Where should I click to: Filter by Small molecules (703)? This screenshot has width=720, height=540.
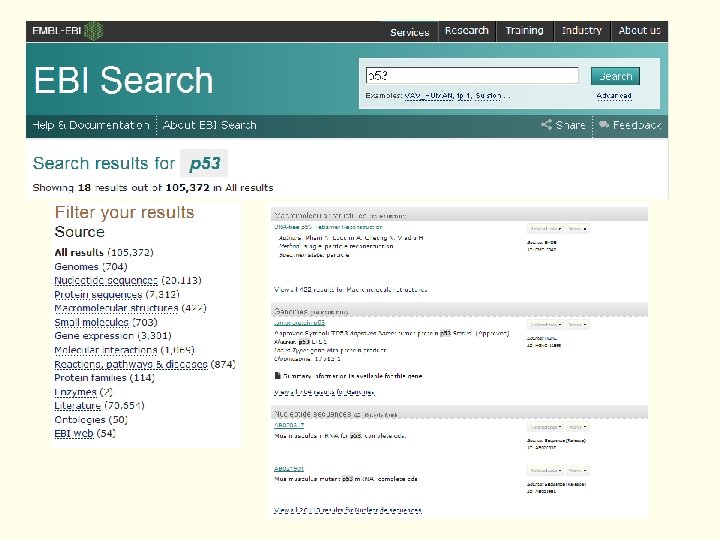point(106,322)
